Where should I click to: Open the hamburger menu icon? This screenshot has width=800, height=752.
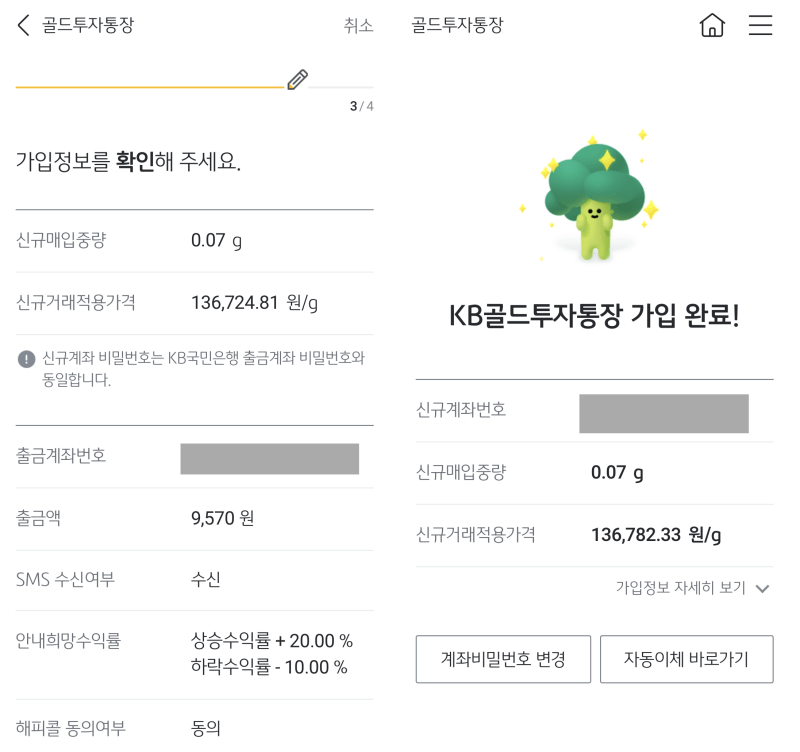click(760, 24)
